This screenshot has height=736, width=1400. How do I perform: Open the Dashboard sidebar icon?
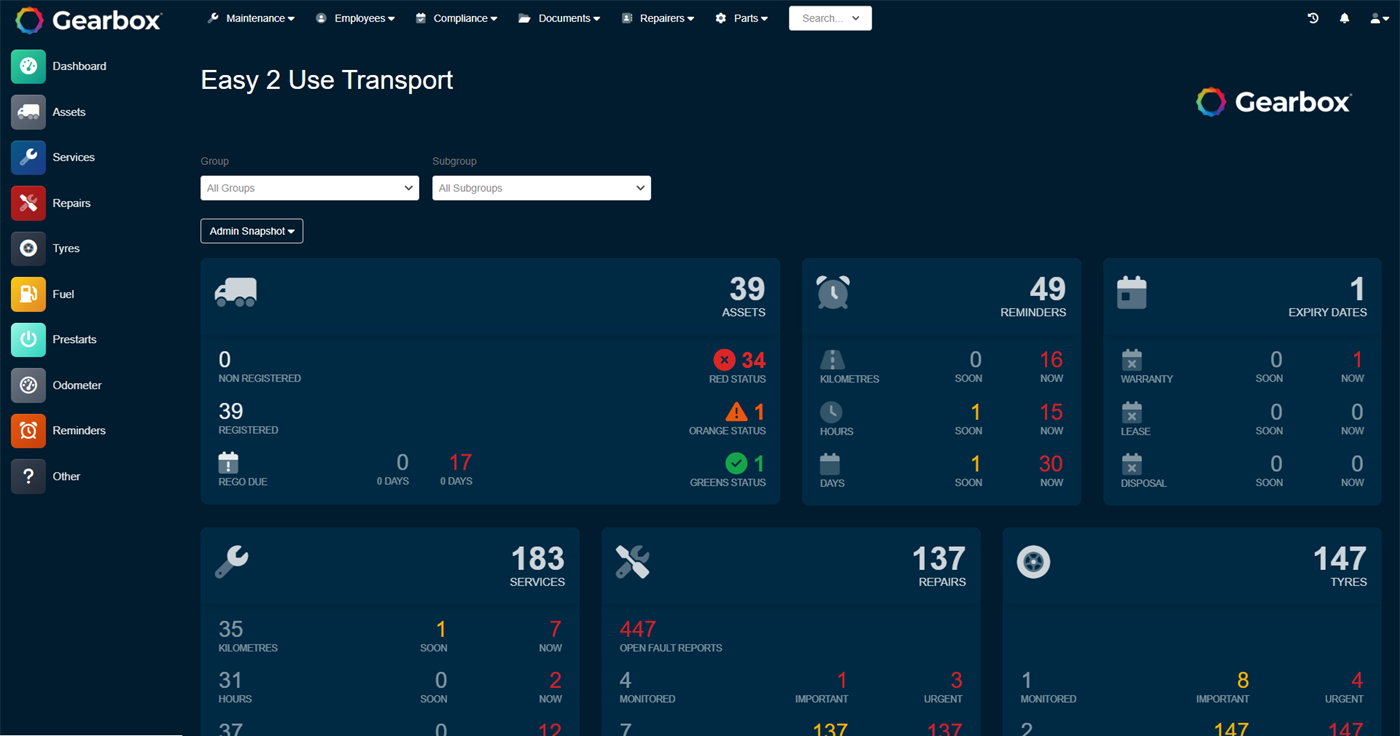coord(28,66)
